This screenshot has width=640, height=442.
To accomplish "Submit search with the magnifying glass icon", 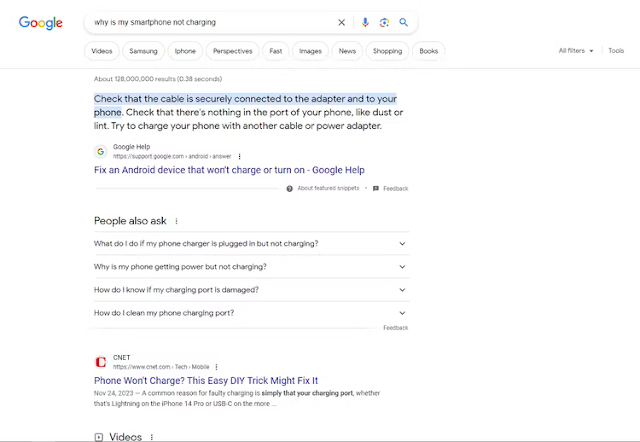I will click(x=403, y=22).
